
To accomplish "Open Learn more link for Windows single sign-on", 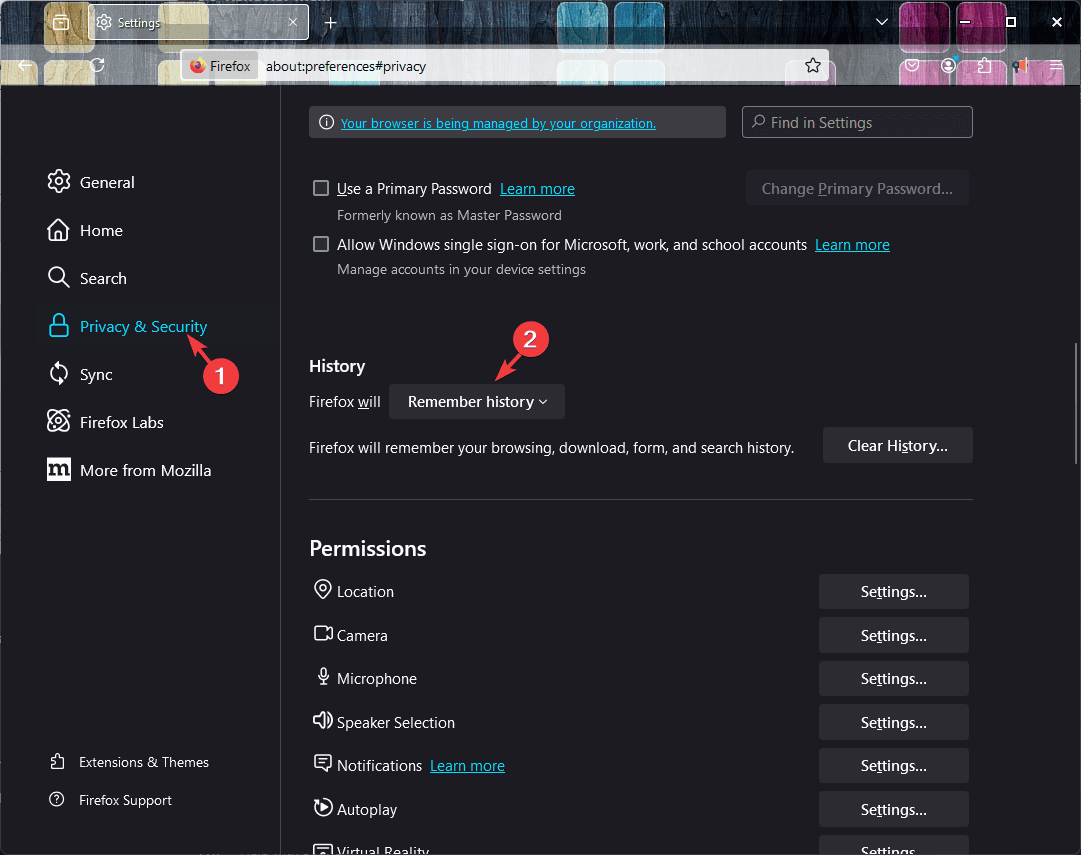I will (852, 245).
